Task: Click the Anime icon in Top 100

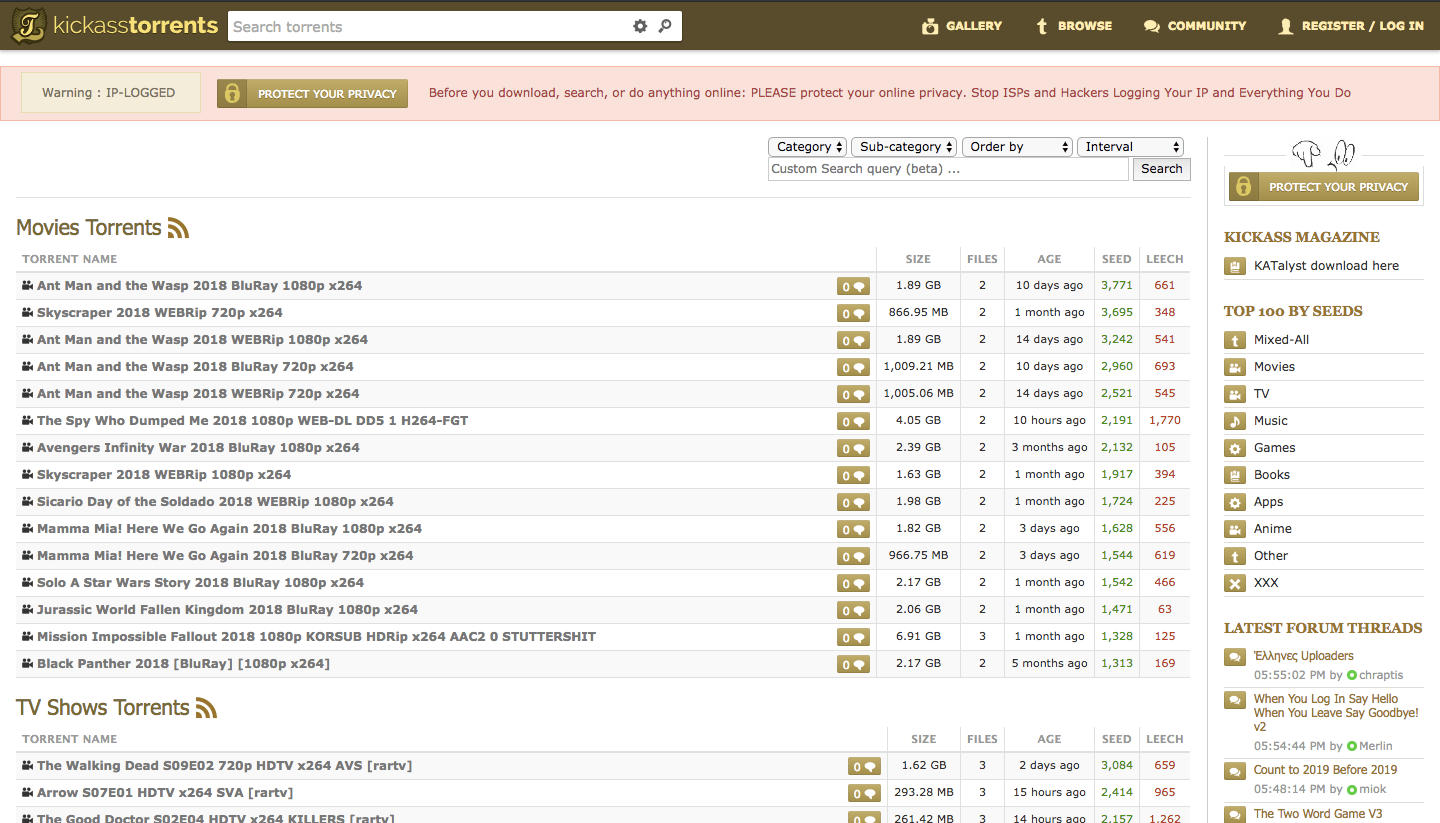Action: click(1235, 529)
